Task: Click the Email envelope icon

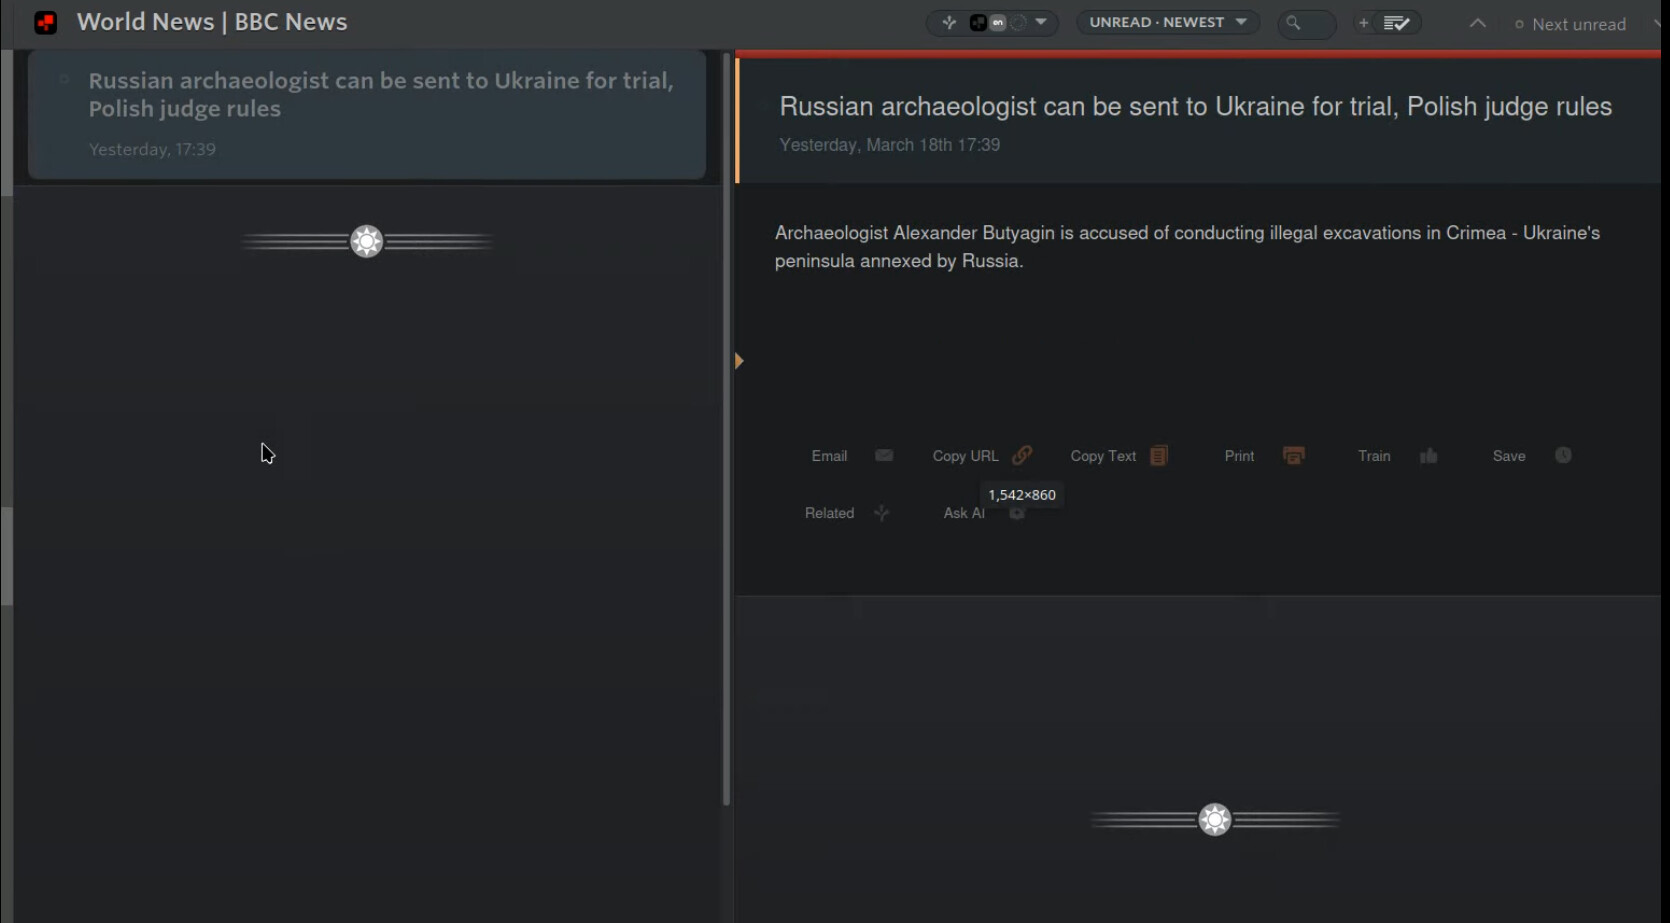Action: [x=883, y=456]
